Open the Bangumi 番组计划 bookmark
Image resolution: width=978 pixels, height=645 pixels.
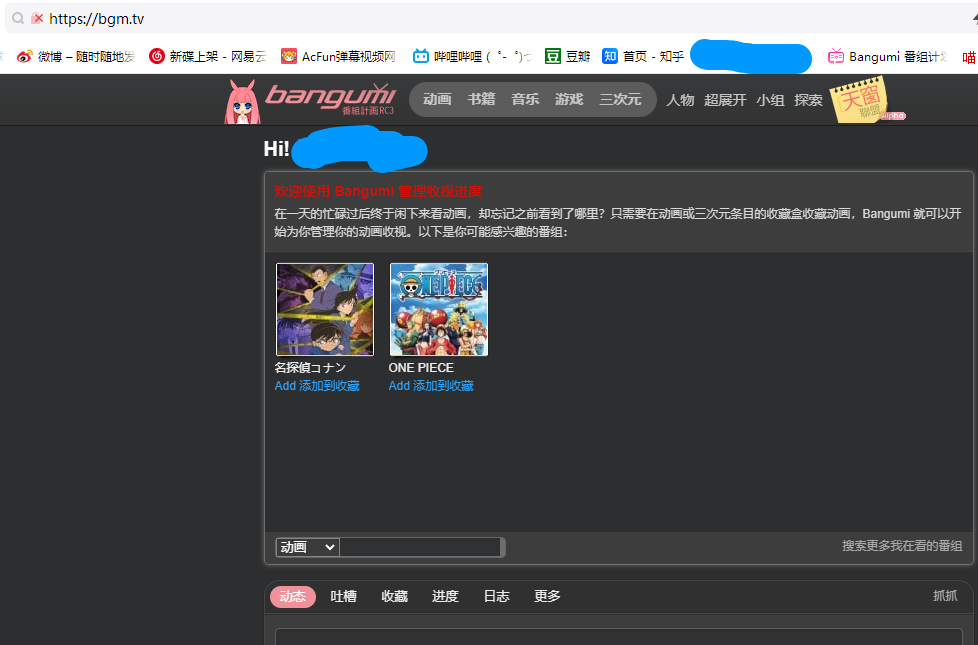888,57
